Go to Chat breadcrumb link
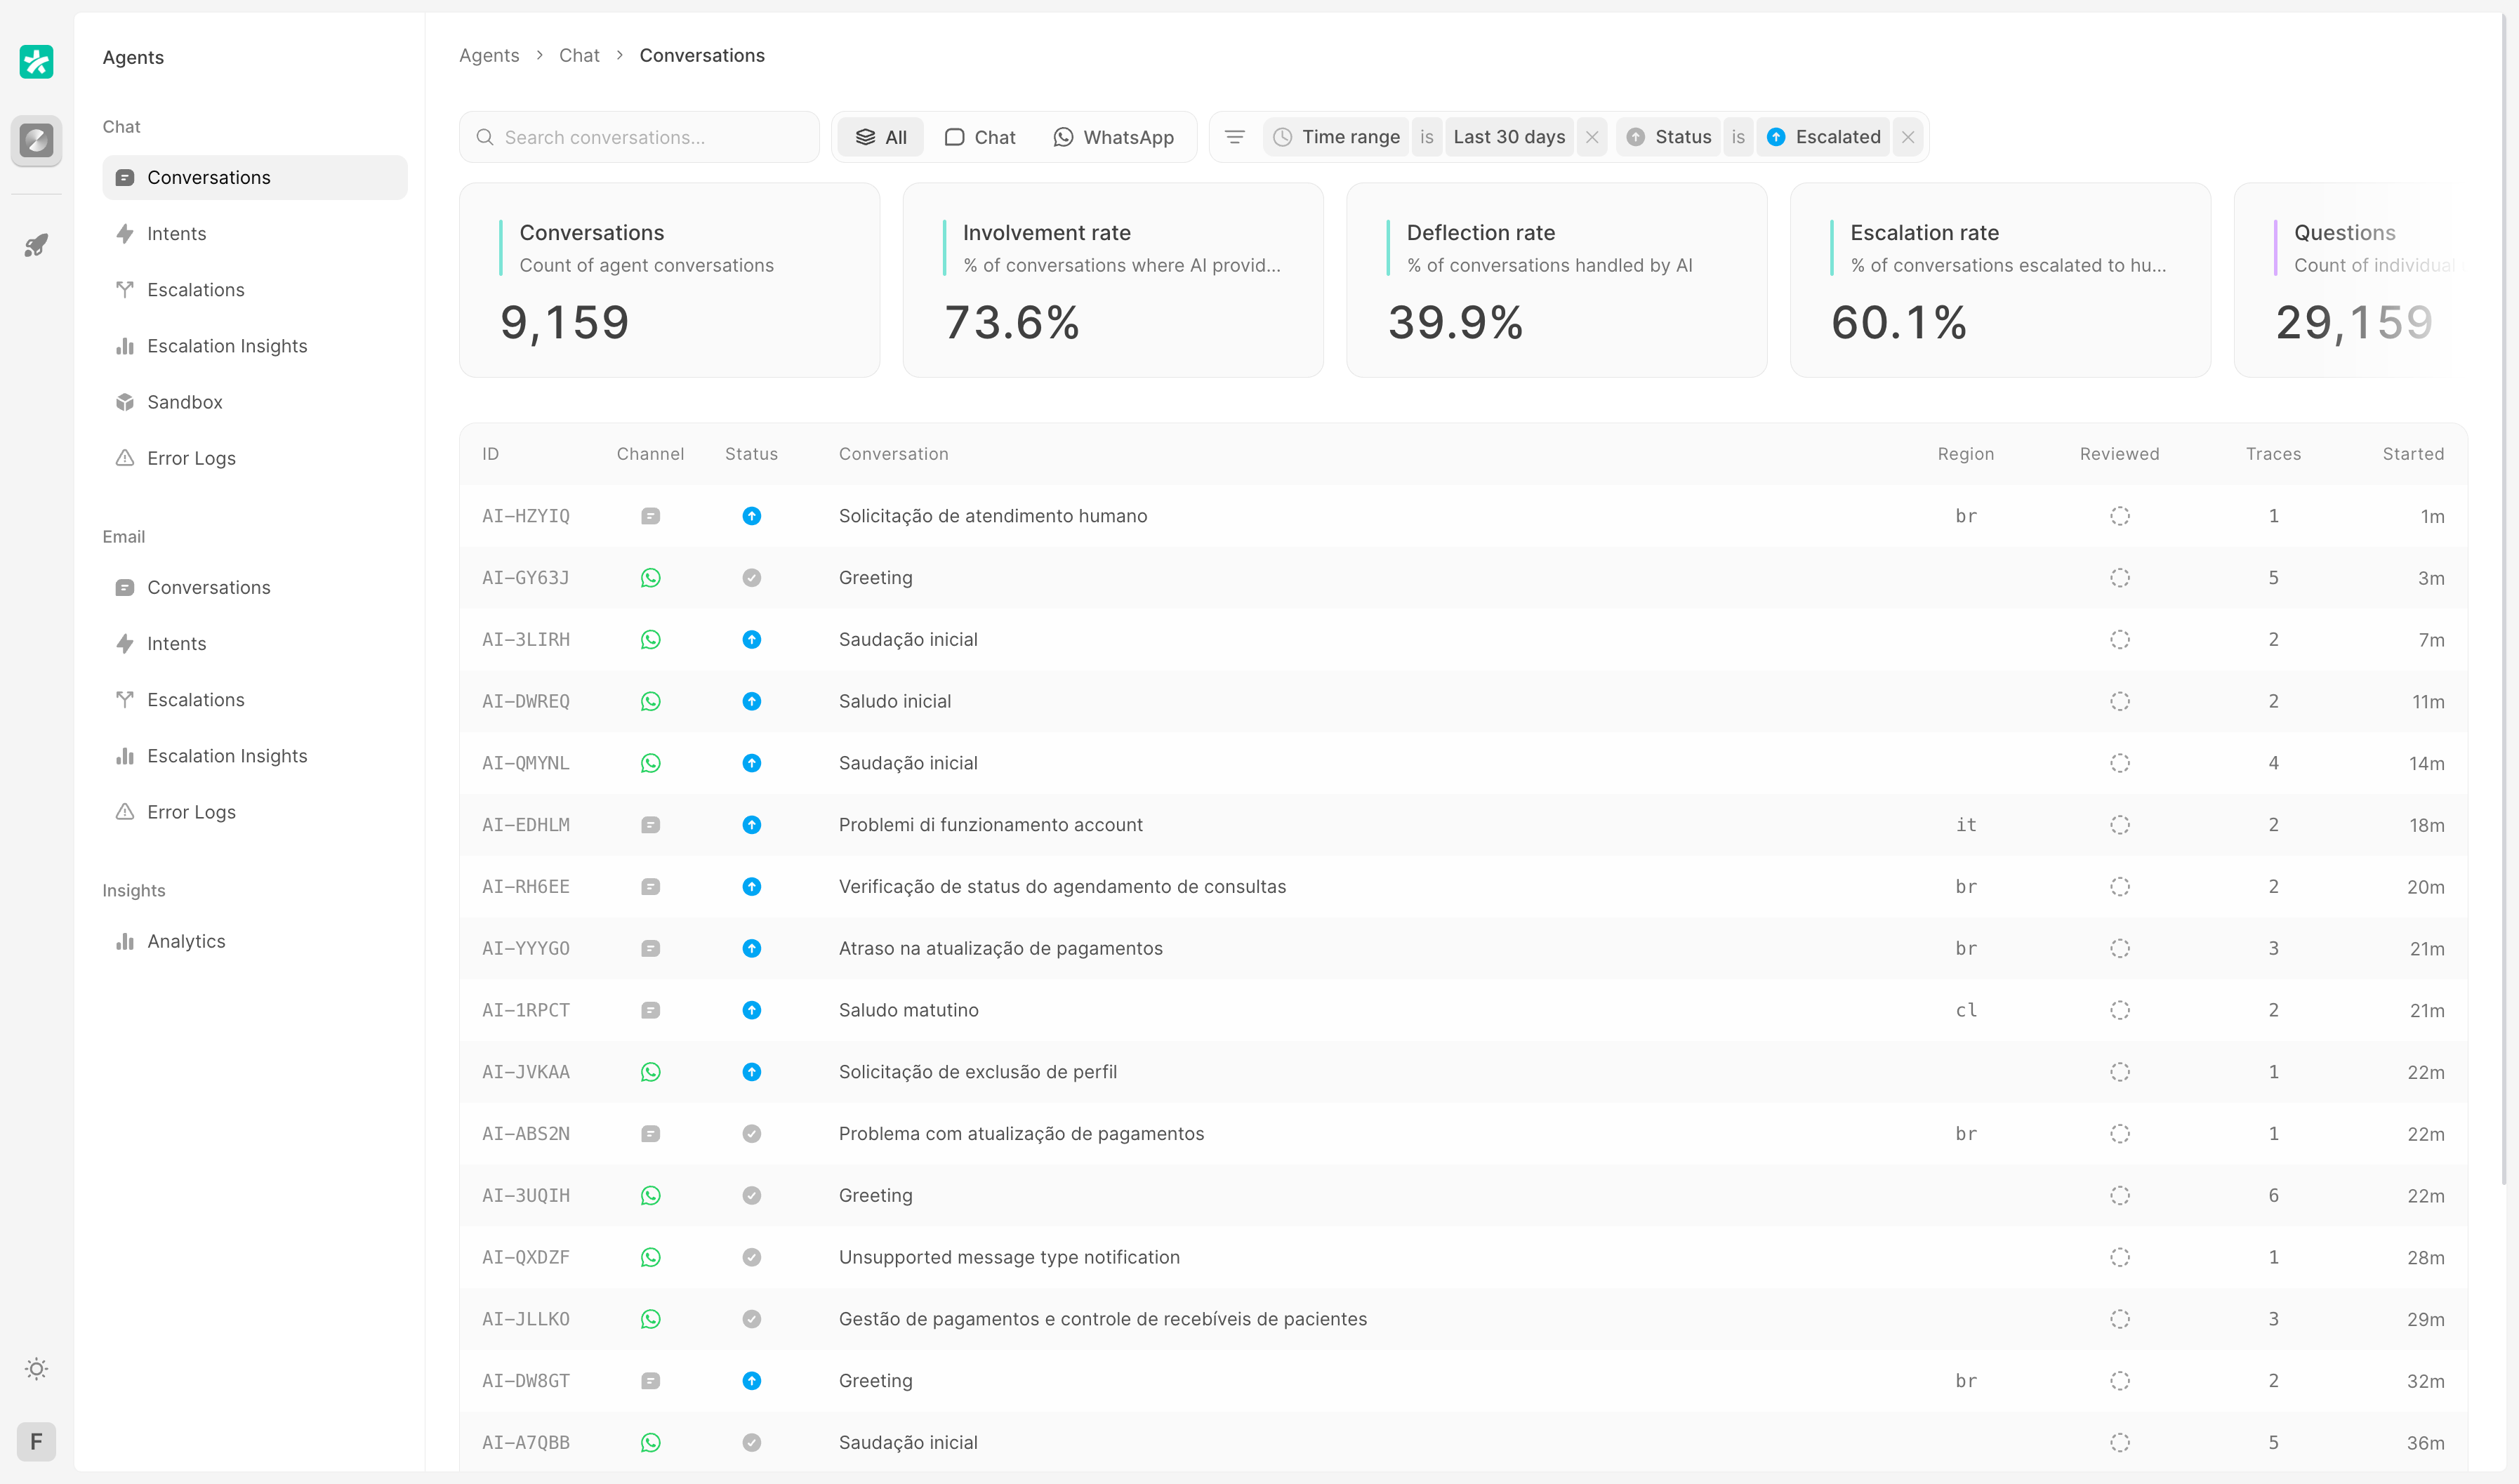 click(x=579, y=55)
